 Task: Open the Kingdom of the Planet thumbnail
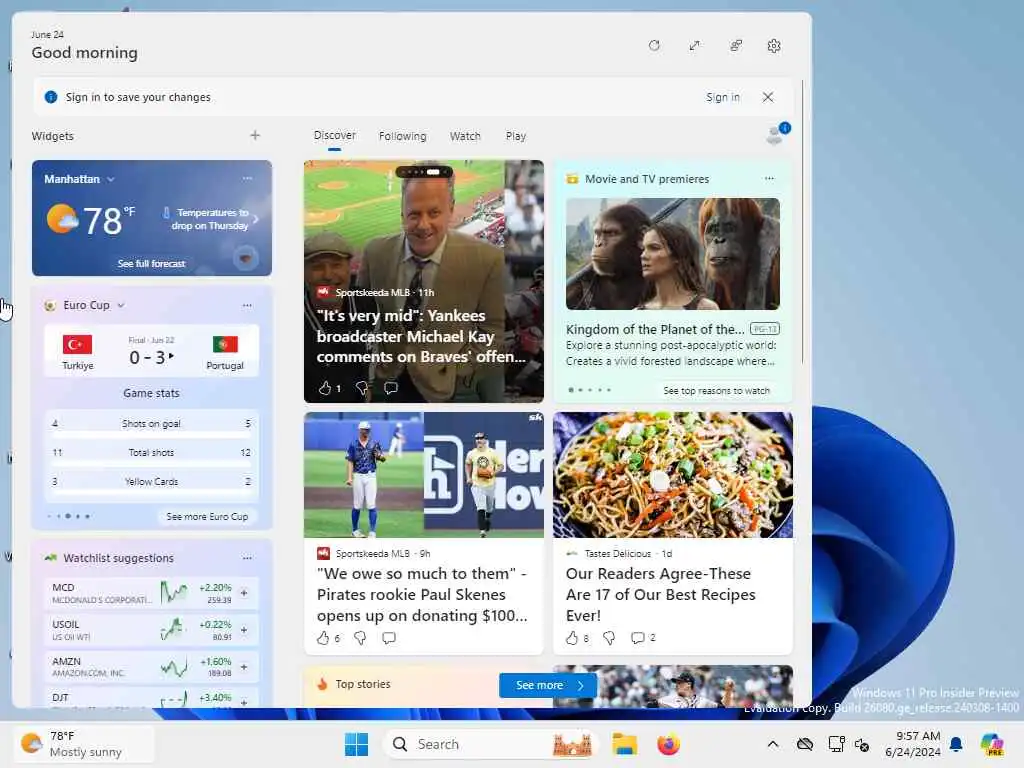coord(673,253)
